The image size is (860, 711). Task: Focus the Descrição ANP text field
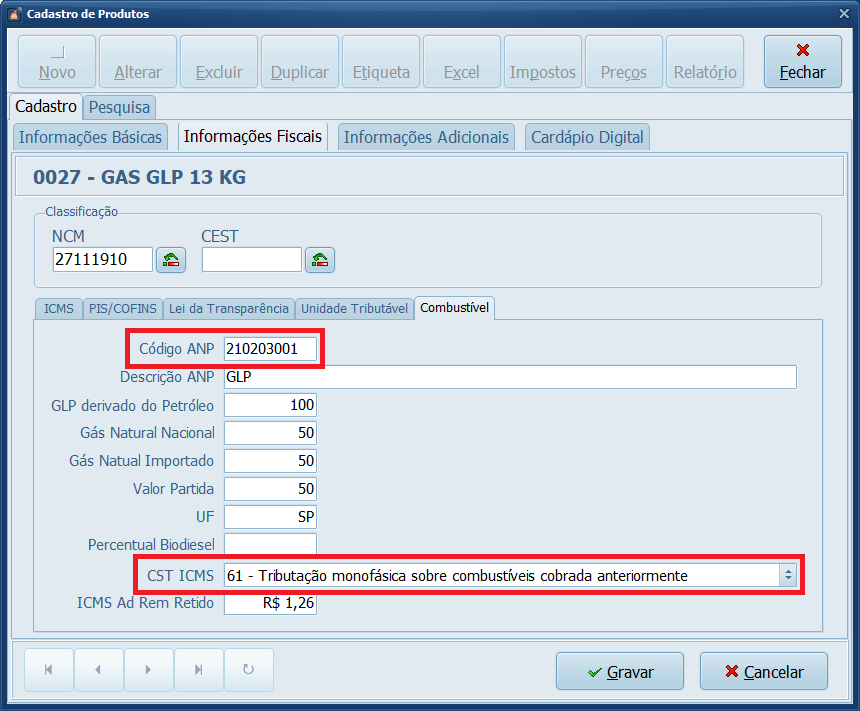tap(509, 377)
